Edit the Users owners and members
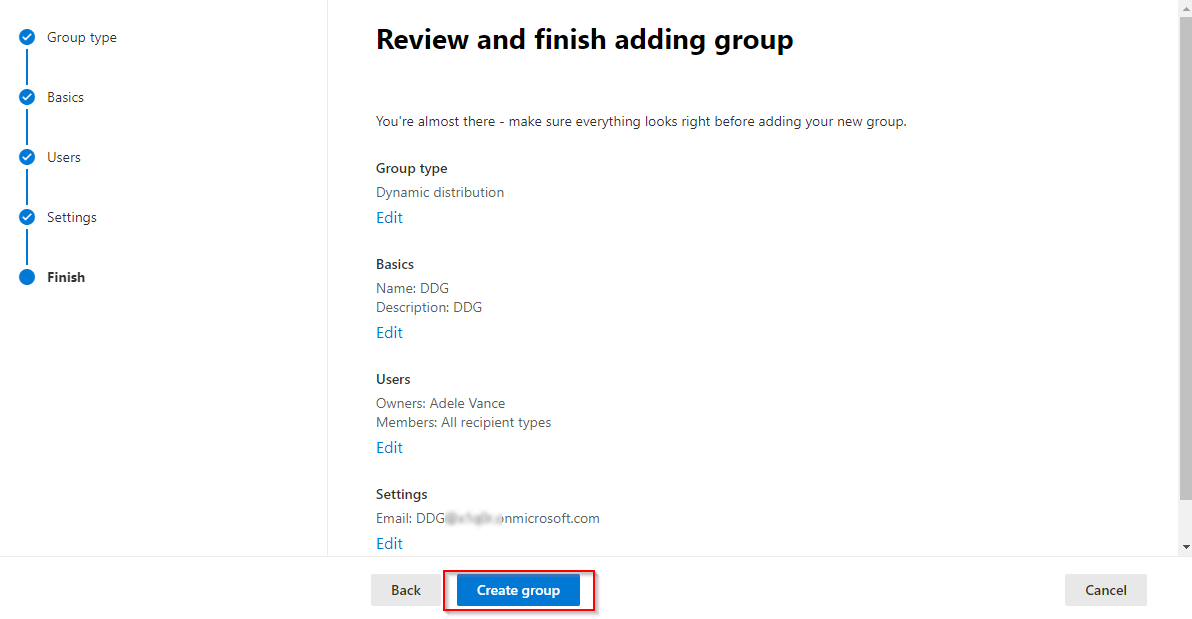The height and width of the screenshot is (619, 1192). [x=389, y=448]
